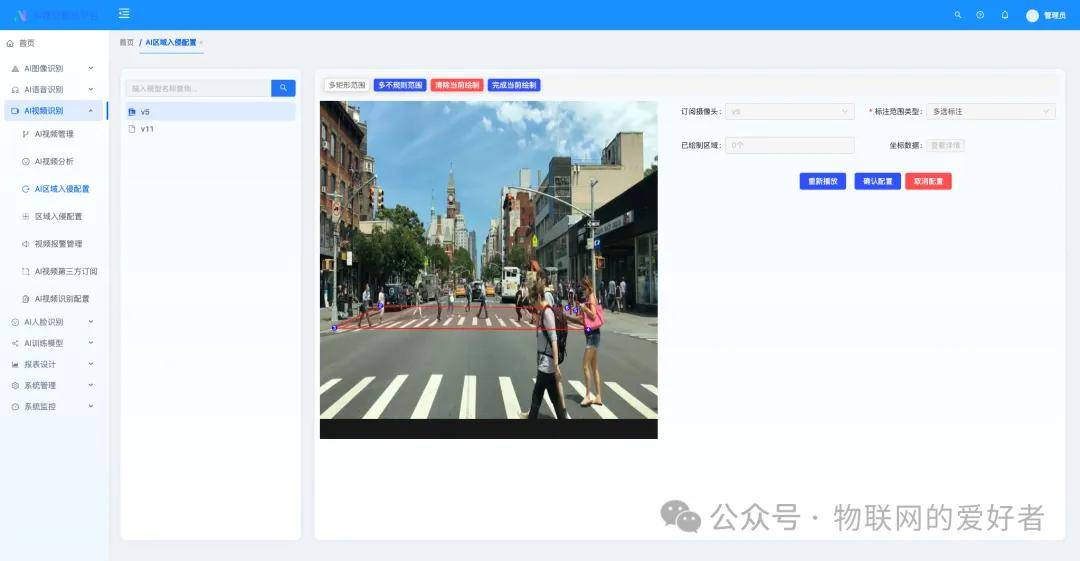The height and width of the screenshot is (561, 1080).
Task: Open 视频报警管理 menu item
Action: [x=58, y=244]
